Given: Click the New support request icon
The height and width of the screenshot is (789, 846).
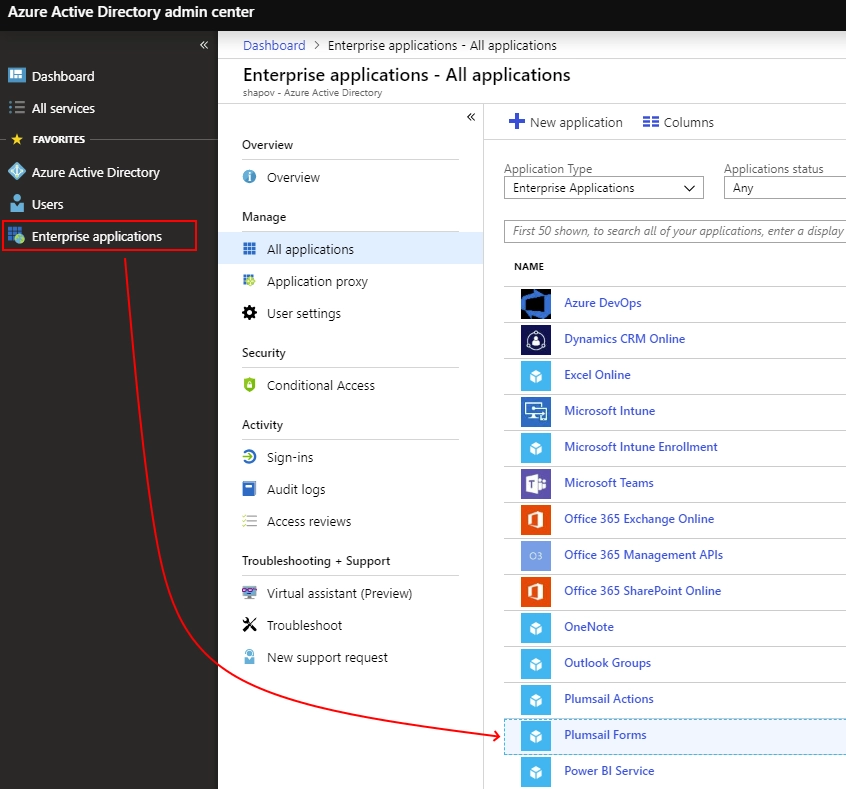Looking at the screenshot, I should pyautogui.click(x=249, y=657).
